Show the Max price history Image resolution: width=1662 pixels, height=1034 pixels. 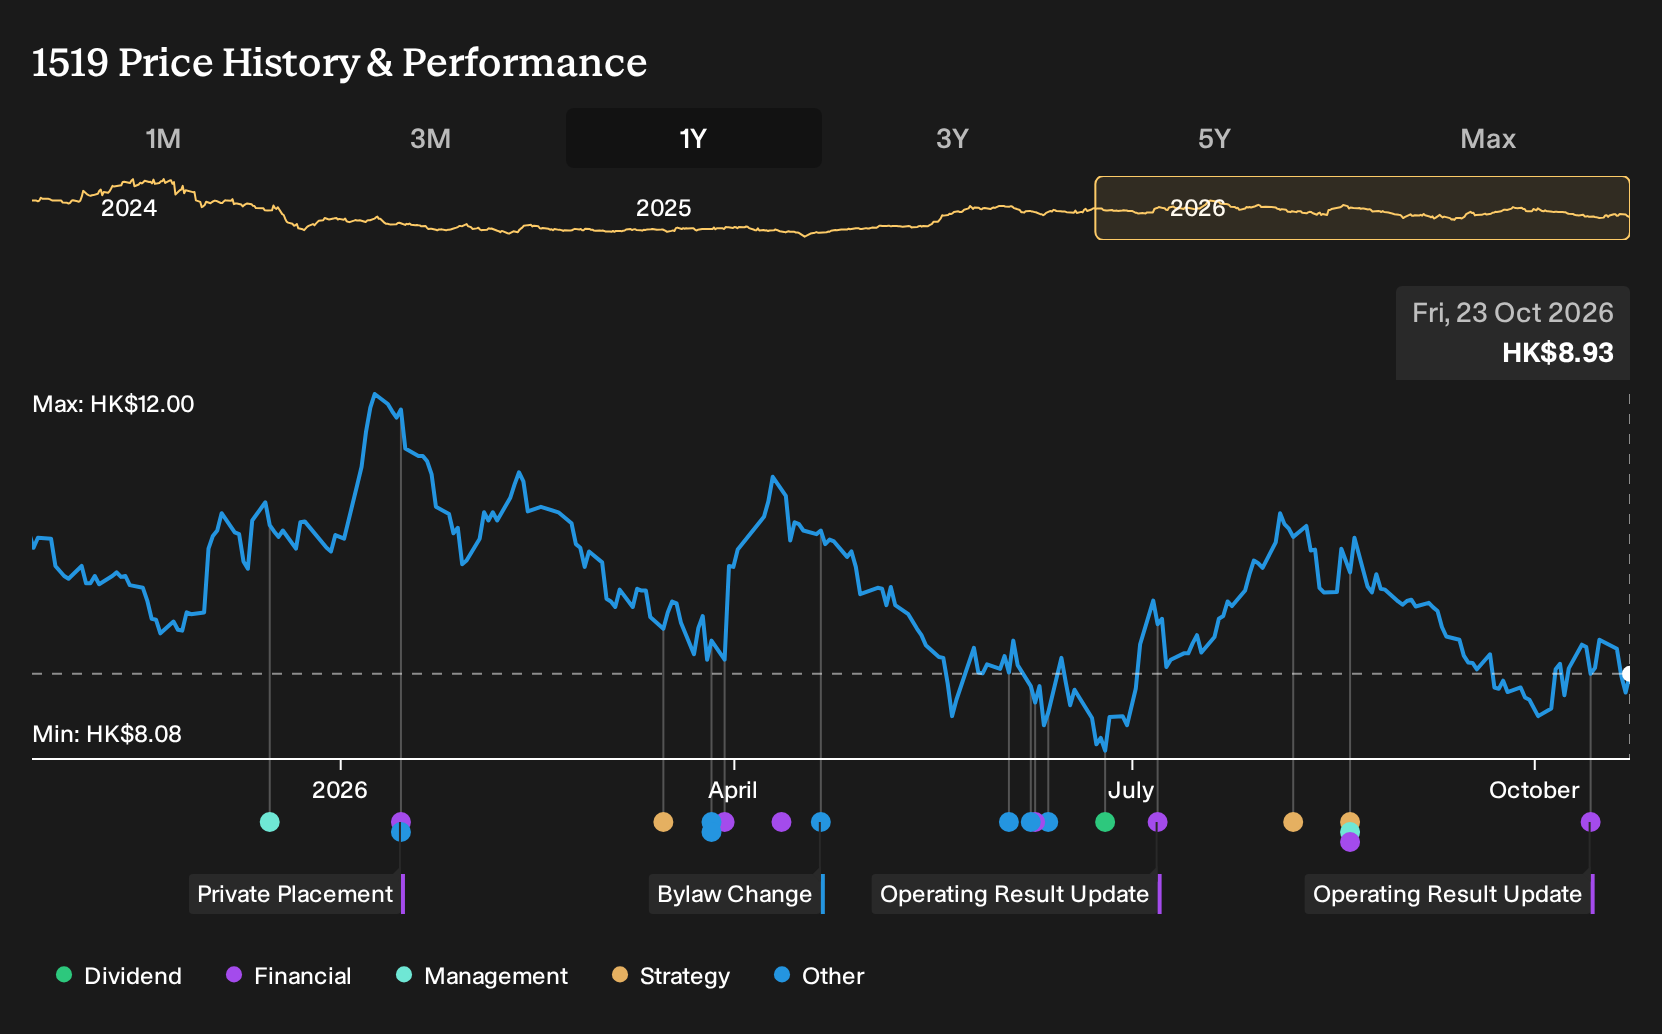click(1488, 138)
